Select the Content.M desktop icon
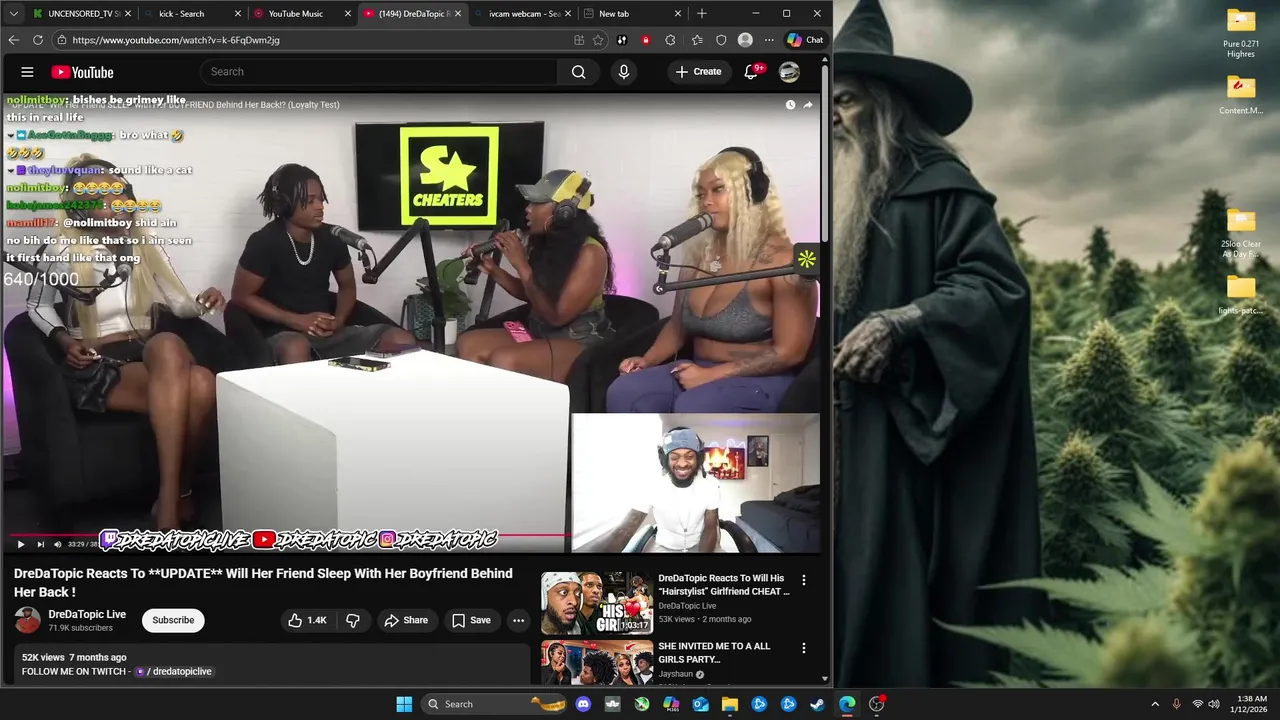1280x720 pixels. pyautogui.click(x=1241, y=96)
